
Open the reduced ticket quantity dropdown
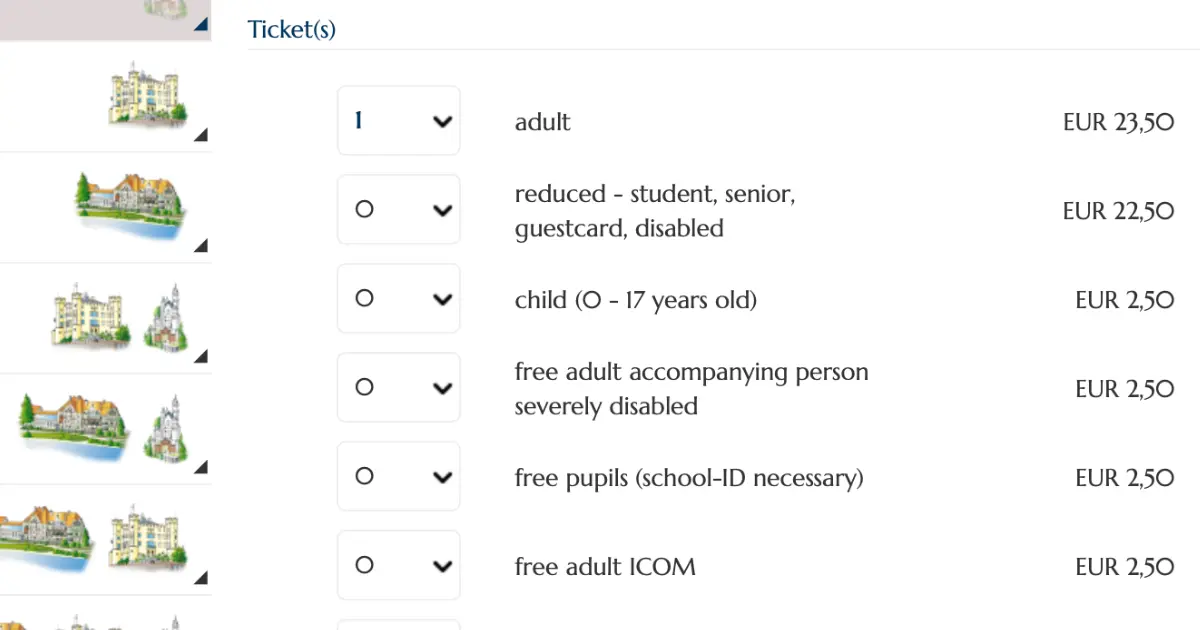pos(399,210)
